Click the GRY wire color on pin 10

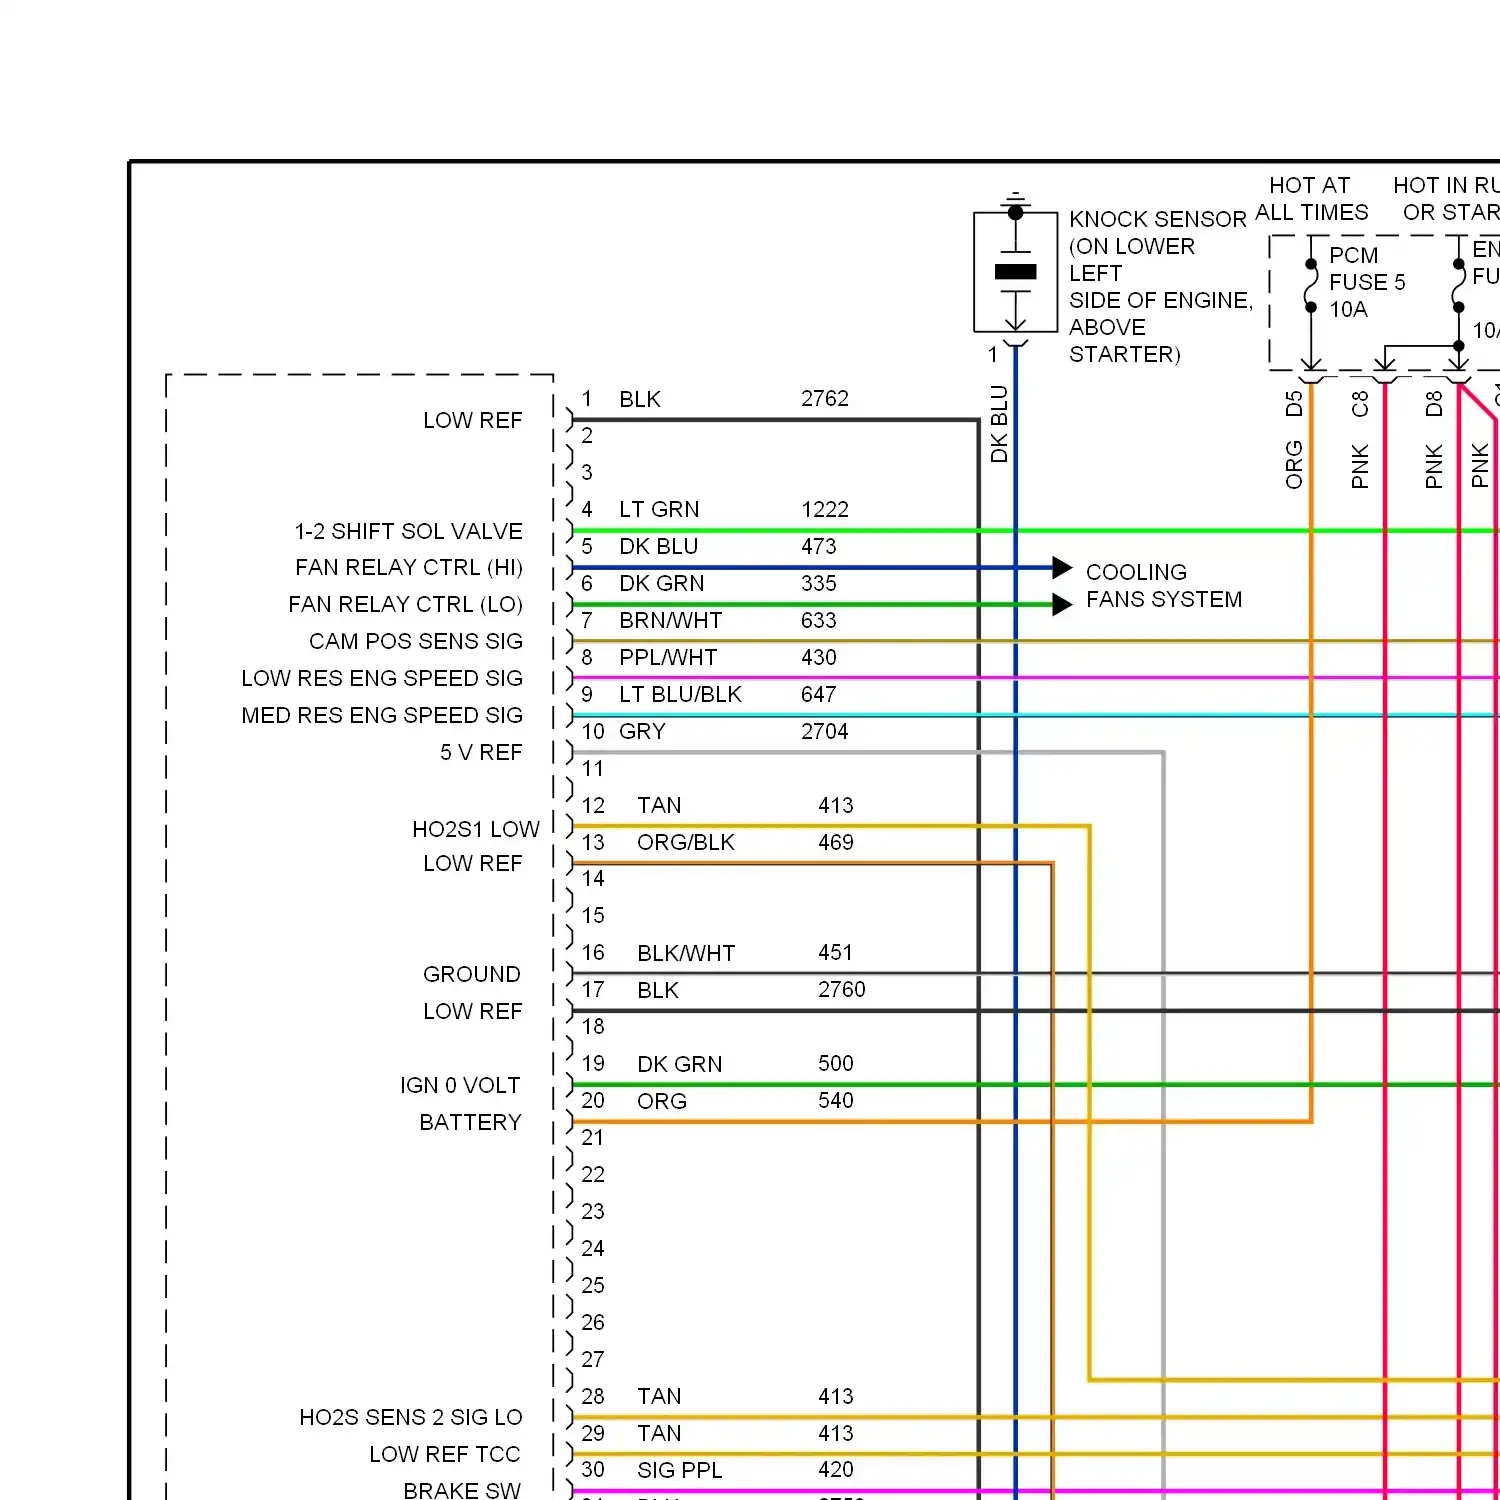tap(642, 732)
